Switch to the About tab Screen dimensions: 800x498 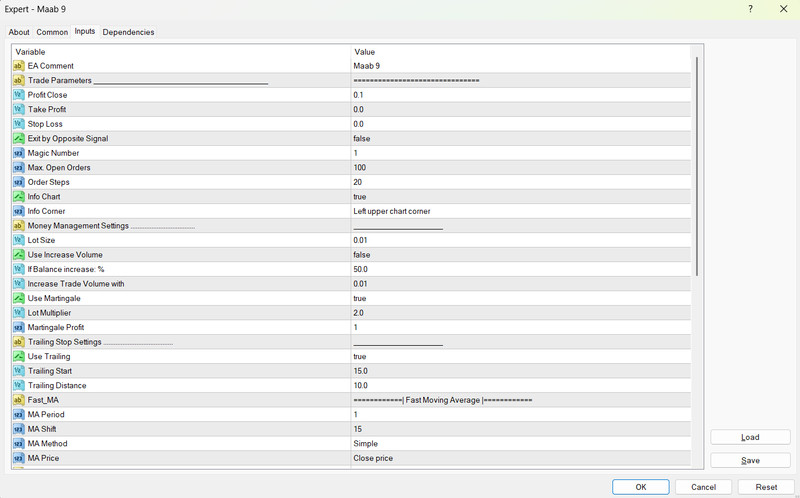point(19,32)
